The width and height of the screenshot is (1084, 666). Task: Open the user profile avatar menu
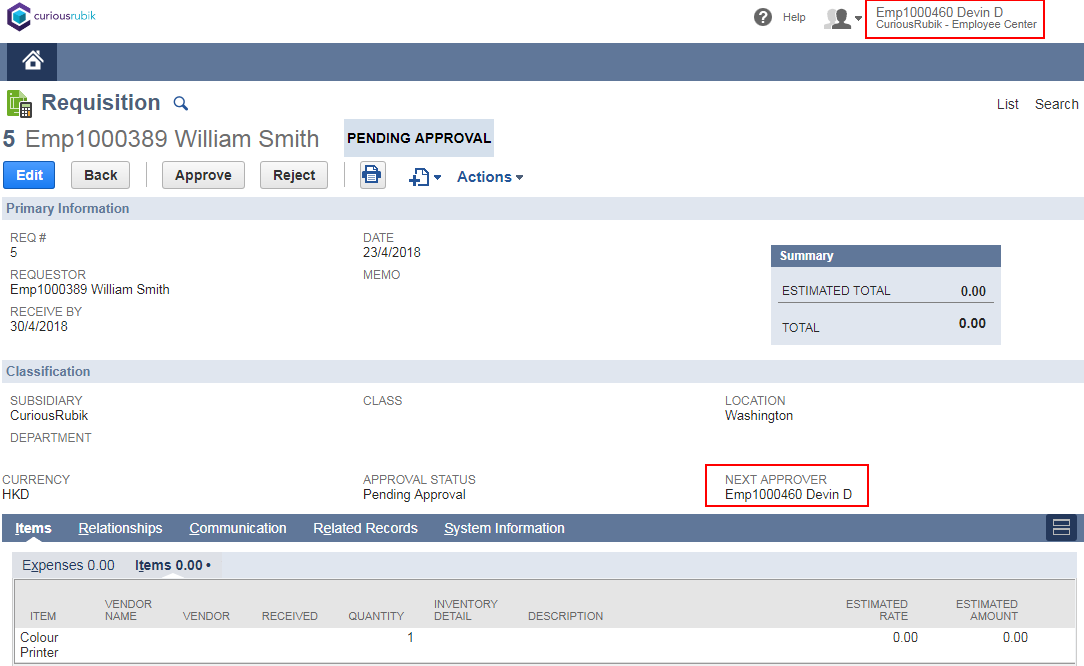click(837, 18)
